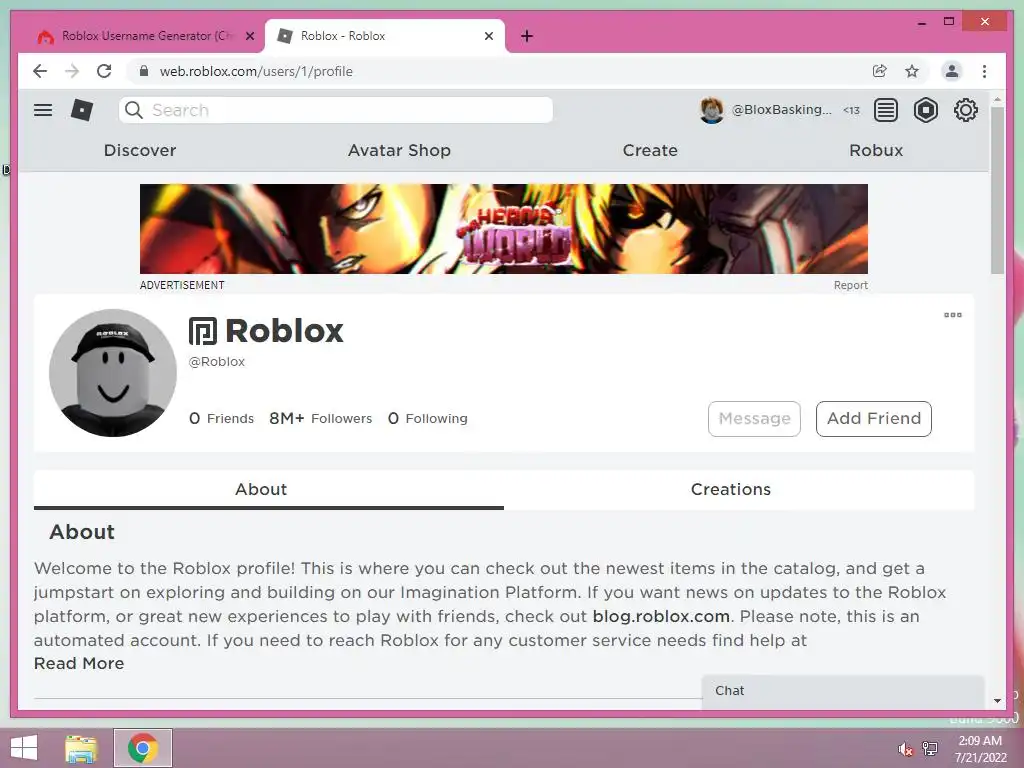Image resolution: width=1024 pixels, height=768 pixels.
Task: Click the page scrollbar thumb
Action: point(997,191)
